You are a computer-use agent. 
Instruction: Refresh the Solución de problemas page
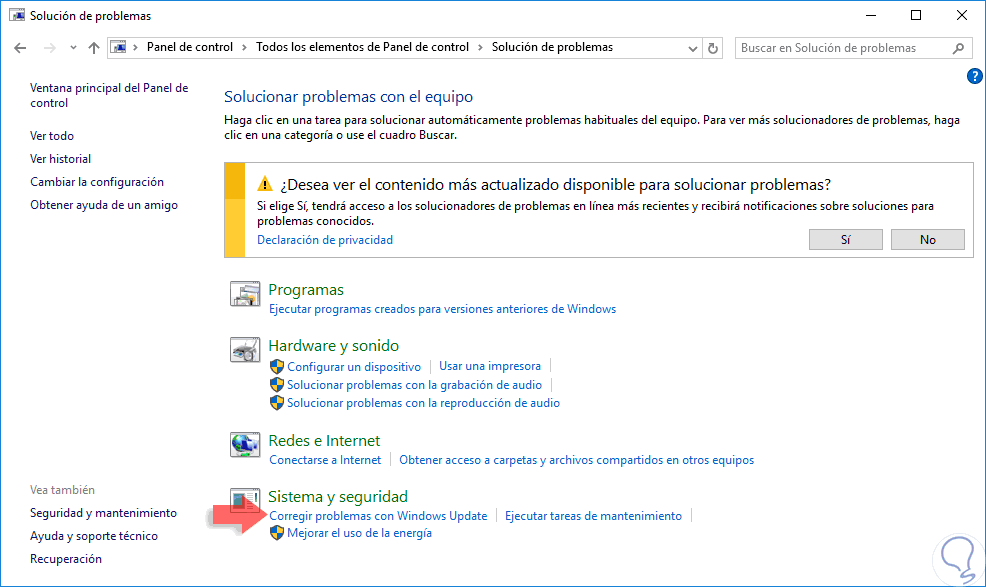[x=712, y=48]
